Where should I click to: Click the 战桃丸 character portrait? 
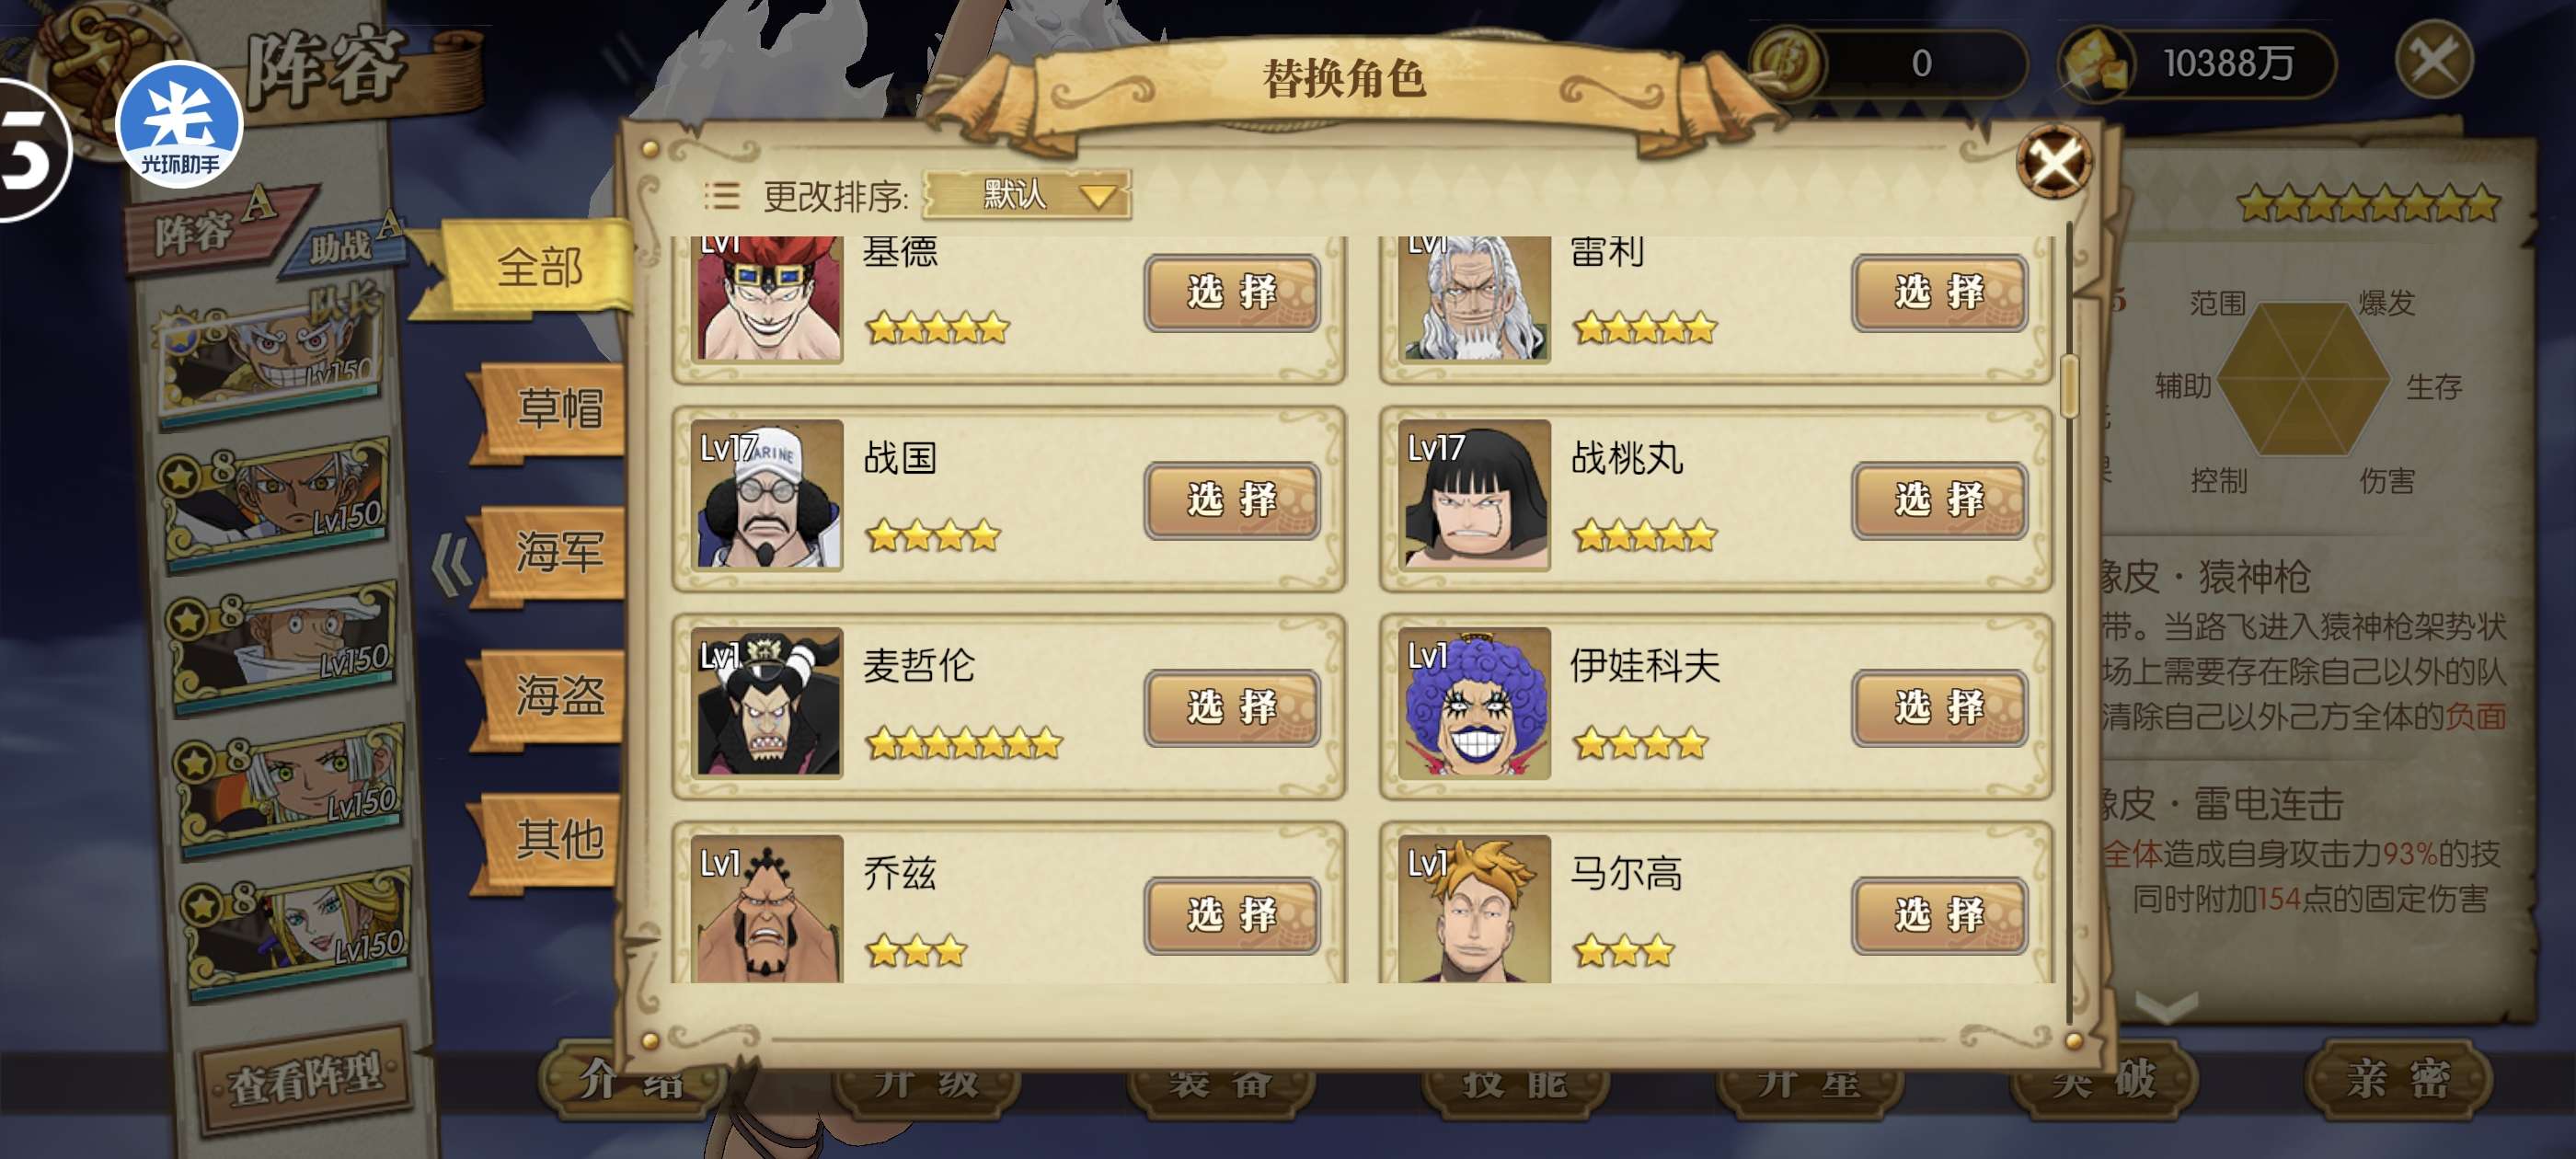point(1475,495)
